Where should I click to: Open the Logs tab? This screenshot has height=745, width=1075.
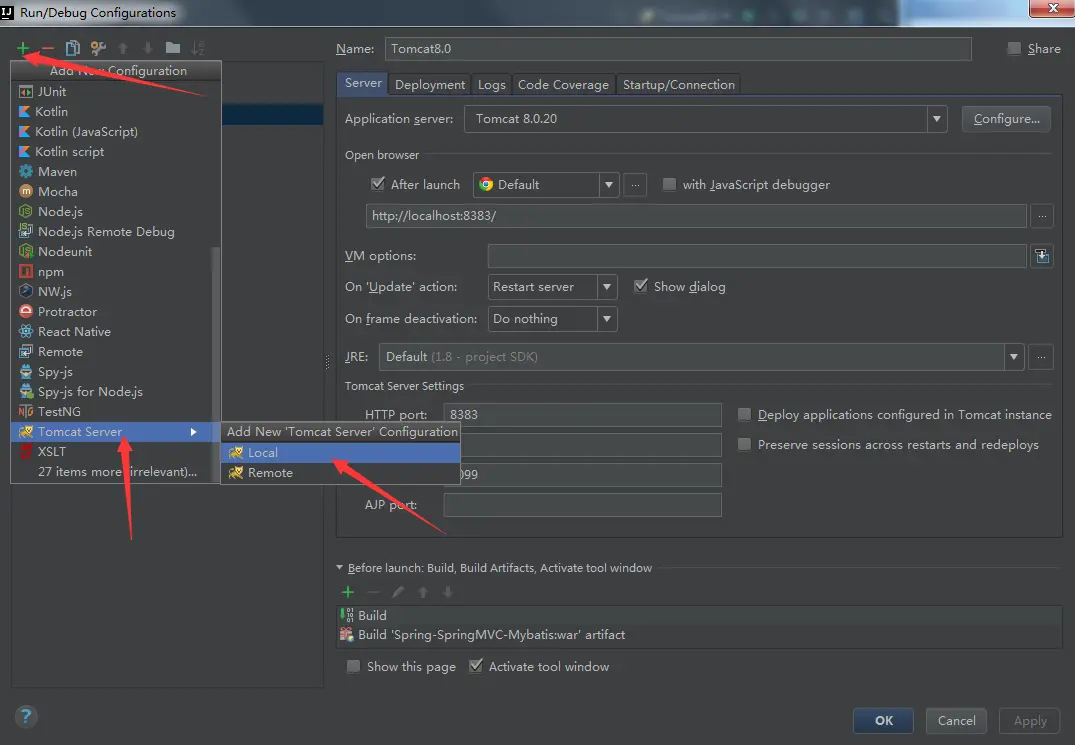pyautogui.click(x=491, y=84)
